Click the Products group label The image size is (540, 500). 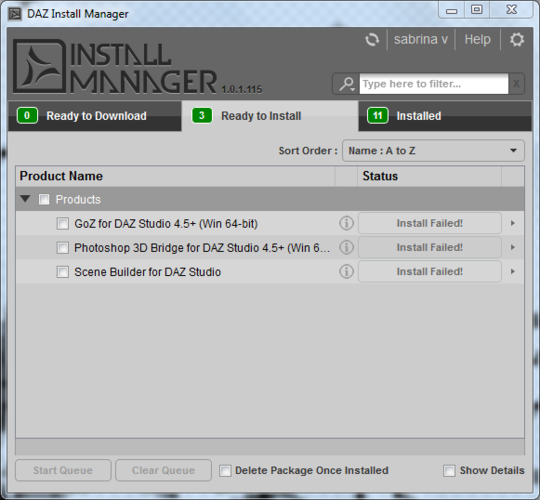78,199
